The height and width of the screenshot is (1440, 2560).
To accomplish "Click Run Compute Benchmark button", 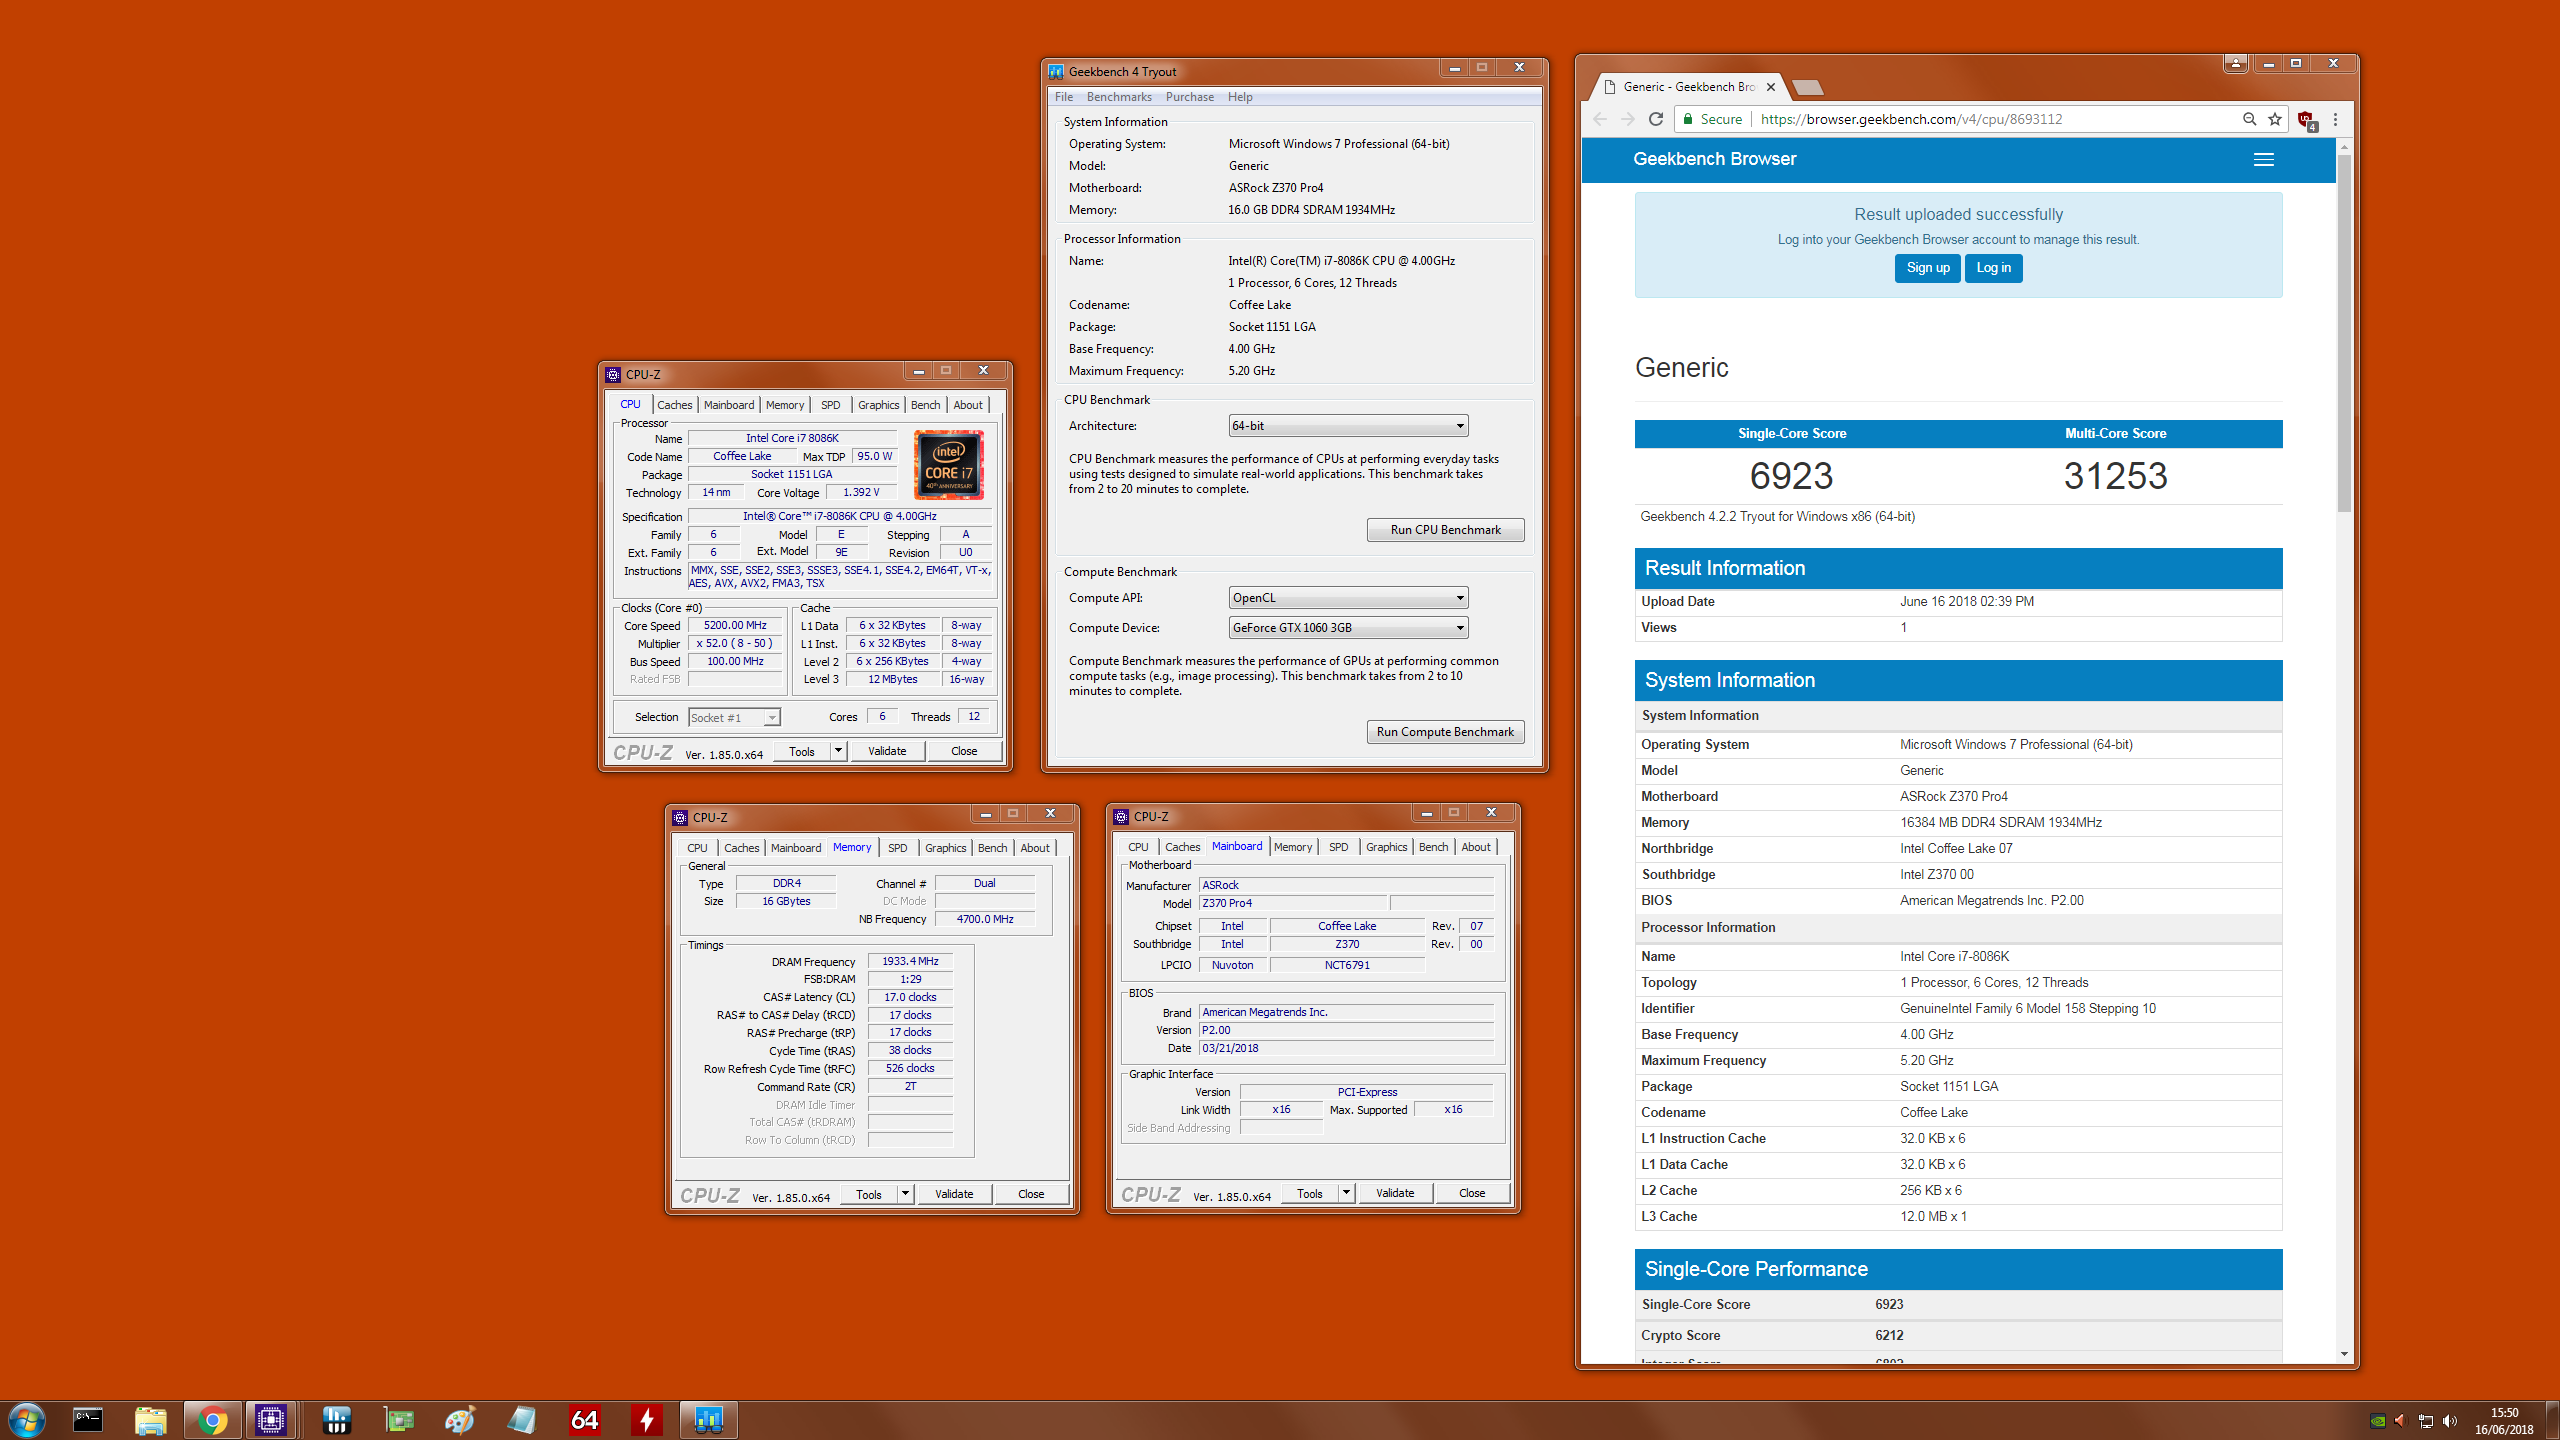I will [1445, 732].
